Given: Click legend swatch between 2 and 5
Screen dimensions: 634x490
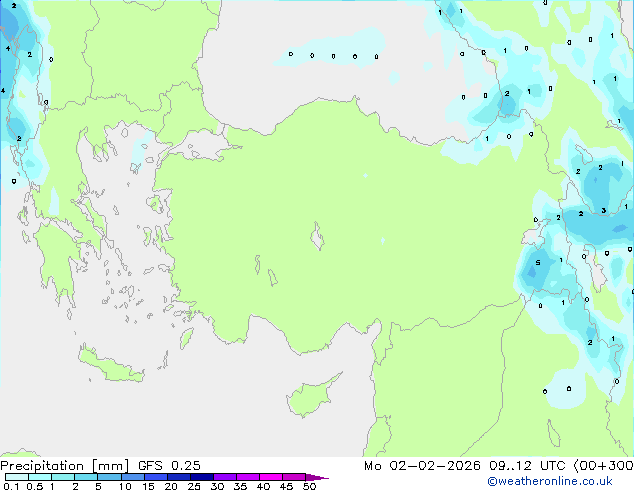Looking at the screenshot, I should 86,477.
